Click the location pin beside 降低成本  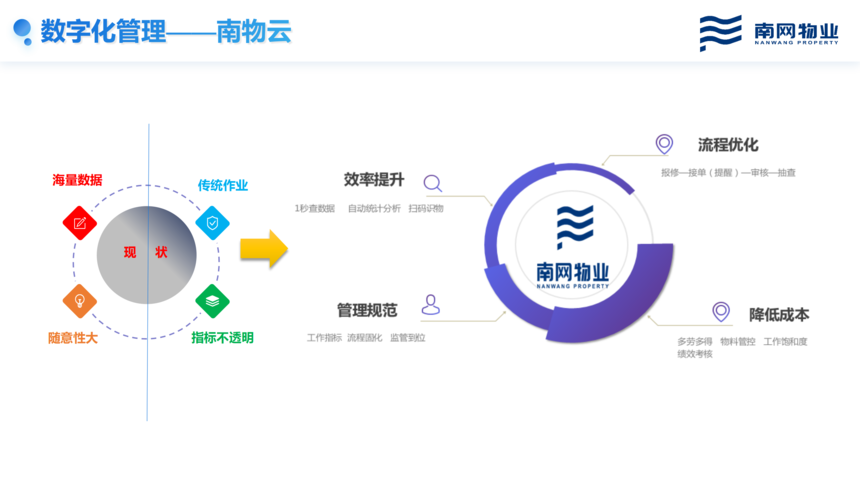pos(721,312)
